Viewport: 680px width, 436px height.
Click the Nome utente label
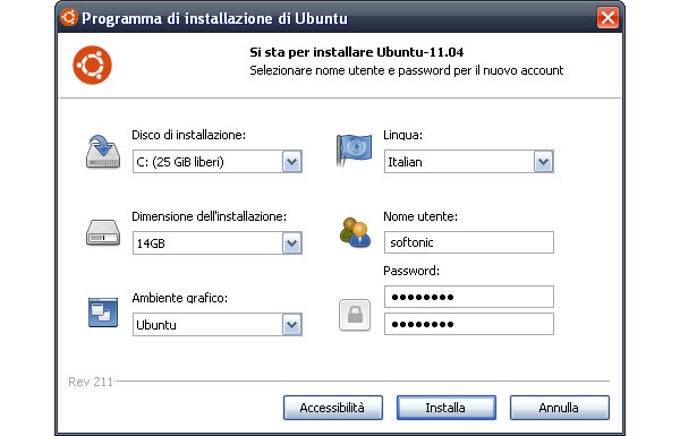pos(420,216)
